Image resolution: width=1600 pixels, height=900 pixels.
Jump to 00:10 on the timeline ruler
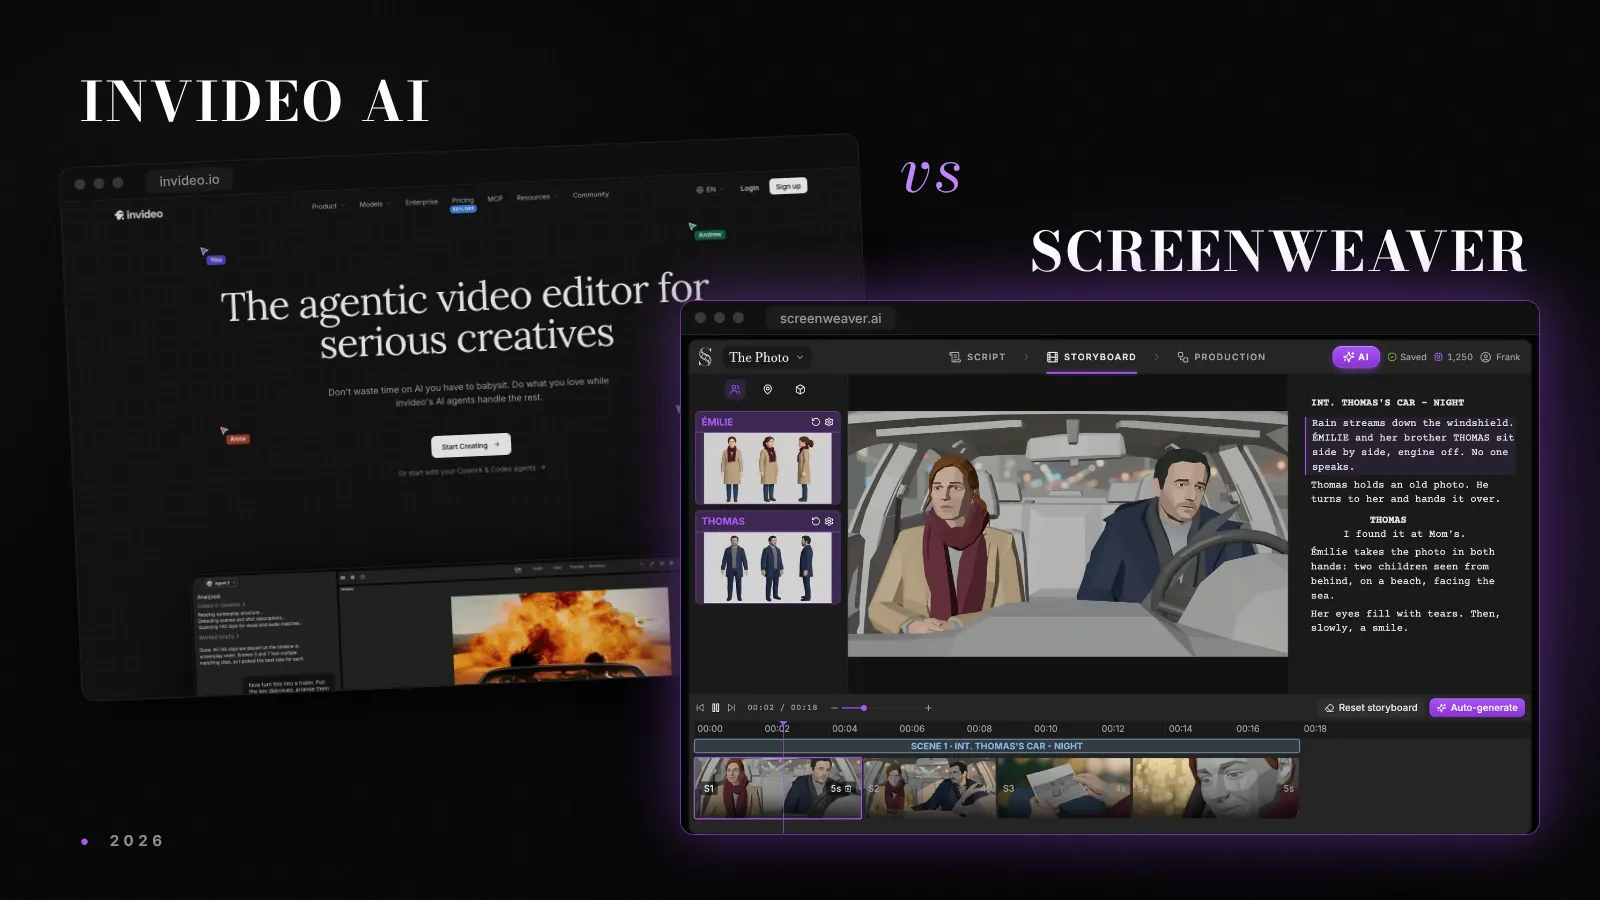click(1046, 729)
